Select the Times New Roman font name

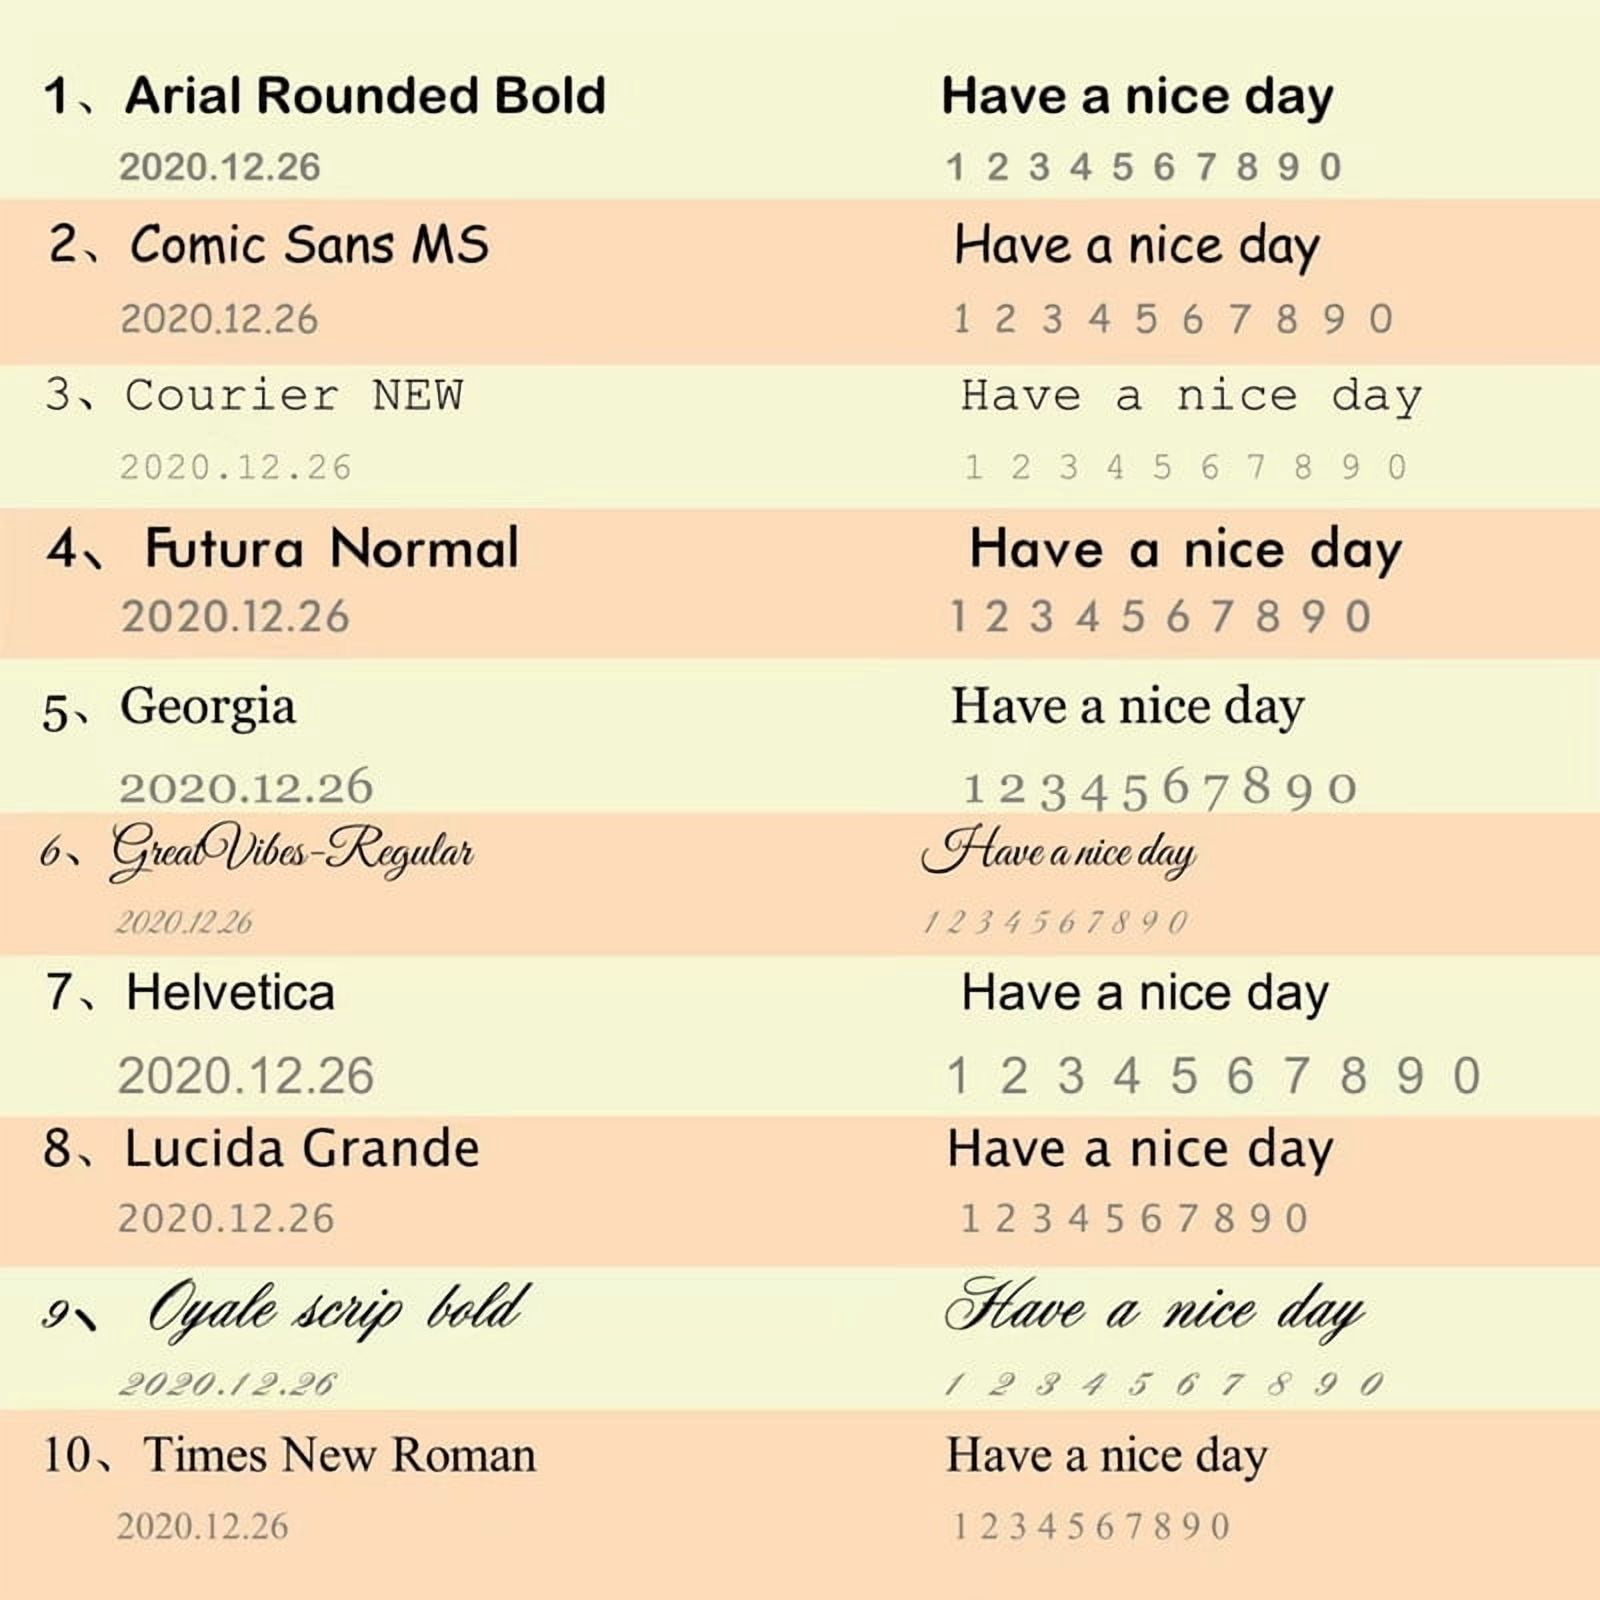pos(340,1455)
